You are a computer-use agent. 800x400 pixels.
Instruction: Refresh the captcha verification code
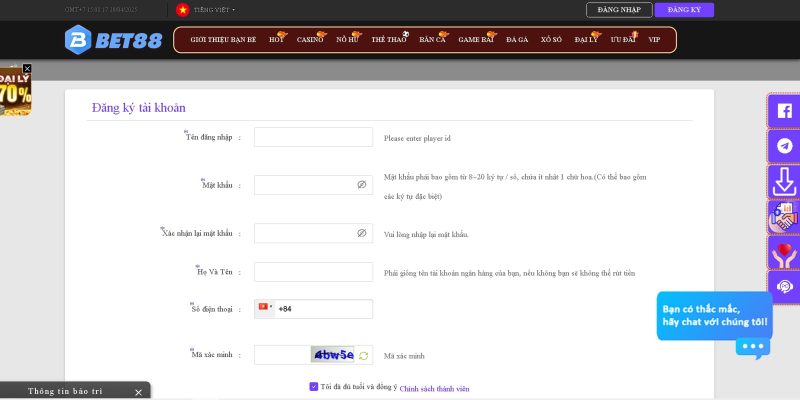coord(363,356)
